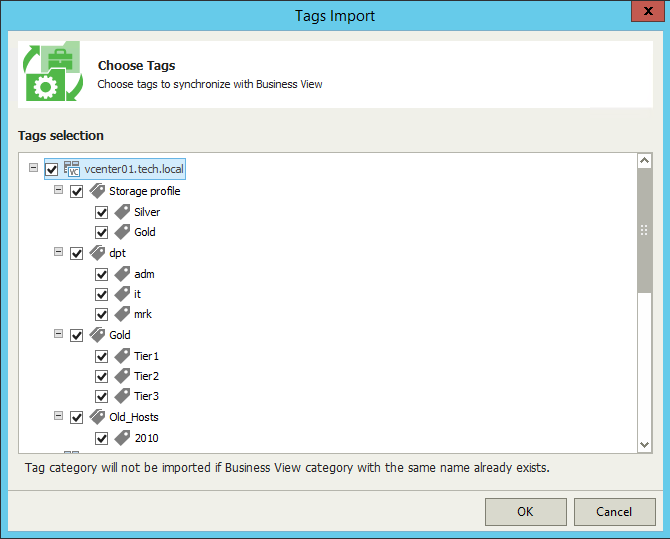The image size is (670, 539).
Task: Click the dpt category tag icon
Action: click(97, 253)
